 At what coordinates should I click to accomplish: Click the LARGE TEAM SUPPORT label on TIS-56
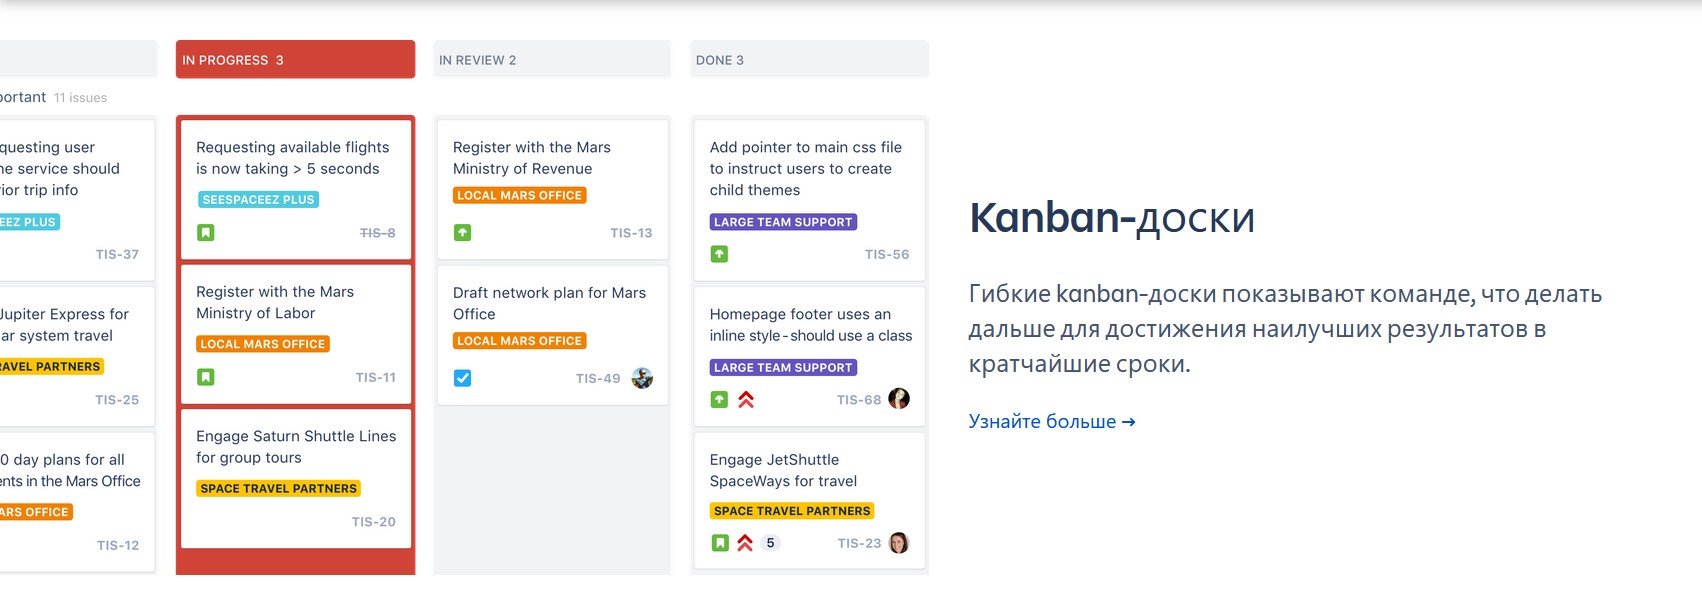pos(783,222)
